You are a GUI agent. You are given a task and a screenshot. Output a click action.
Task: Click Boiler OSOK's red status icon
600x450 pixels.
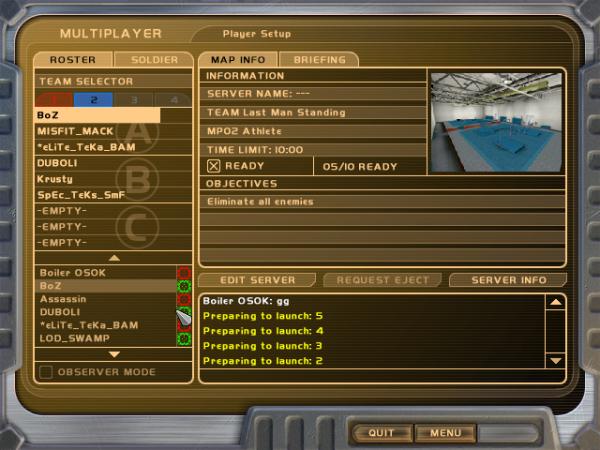184,273
